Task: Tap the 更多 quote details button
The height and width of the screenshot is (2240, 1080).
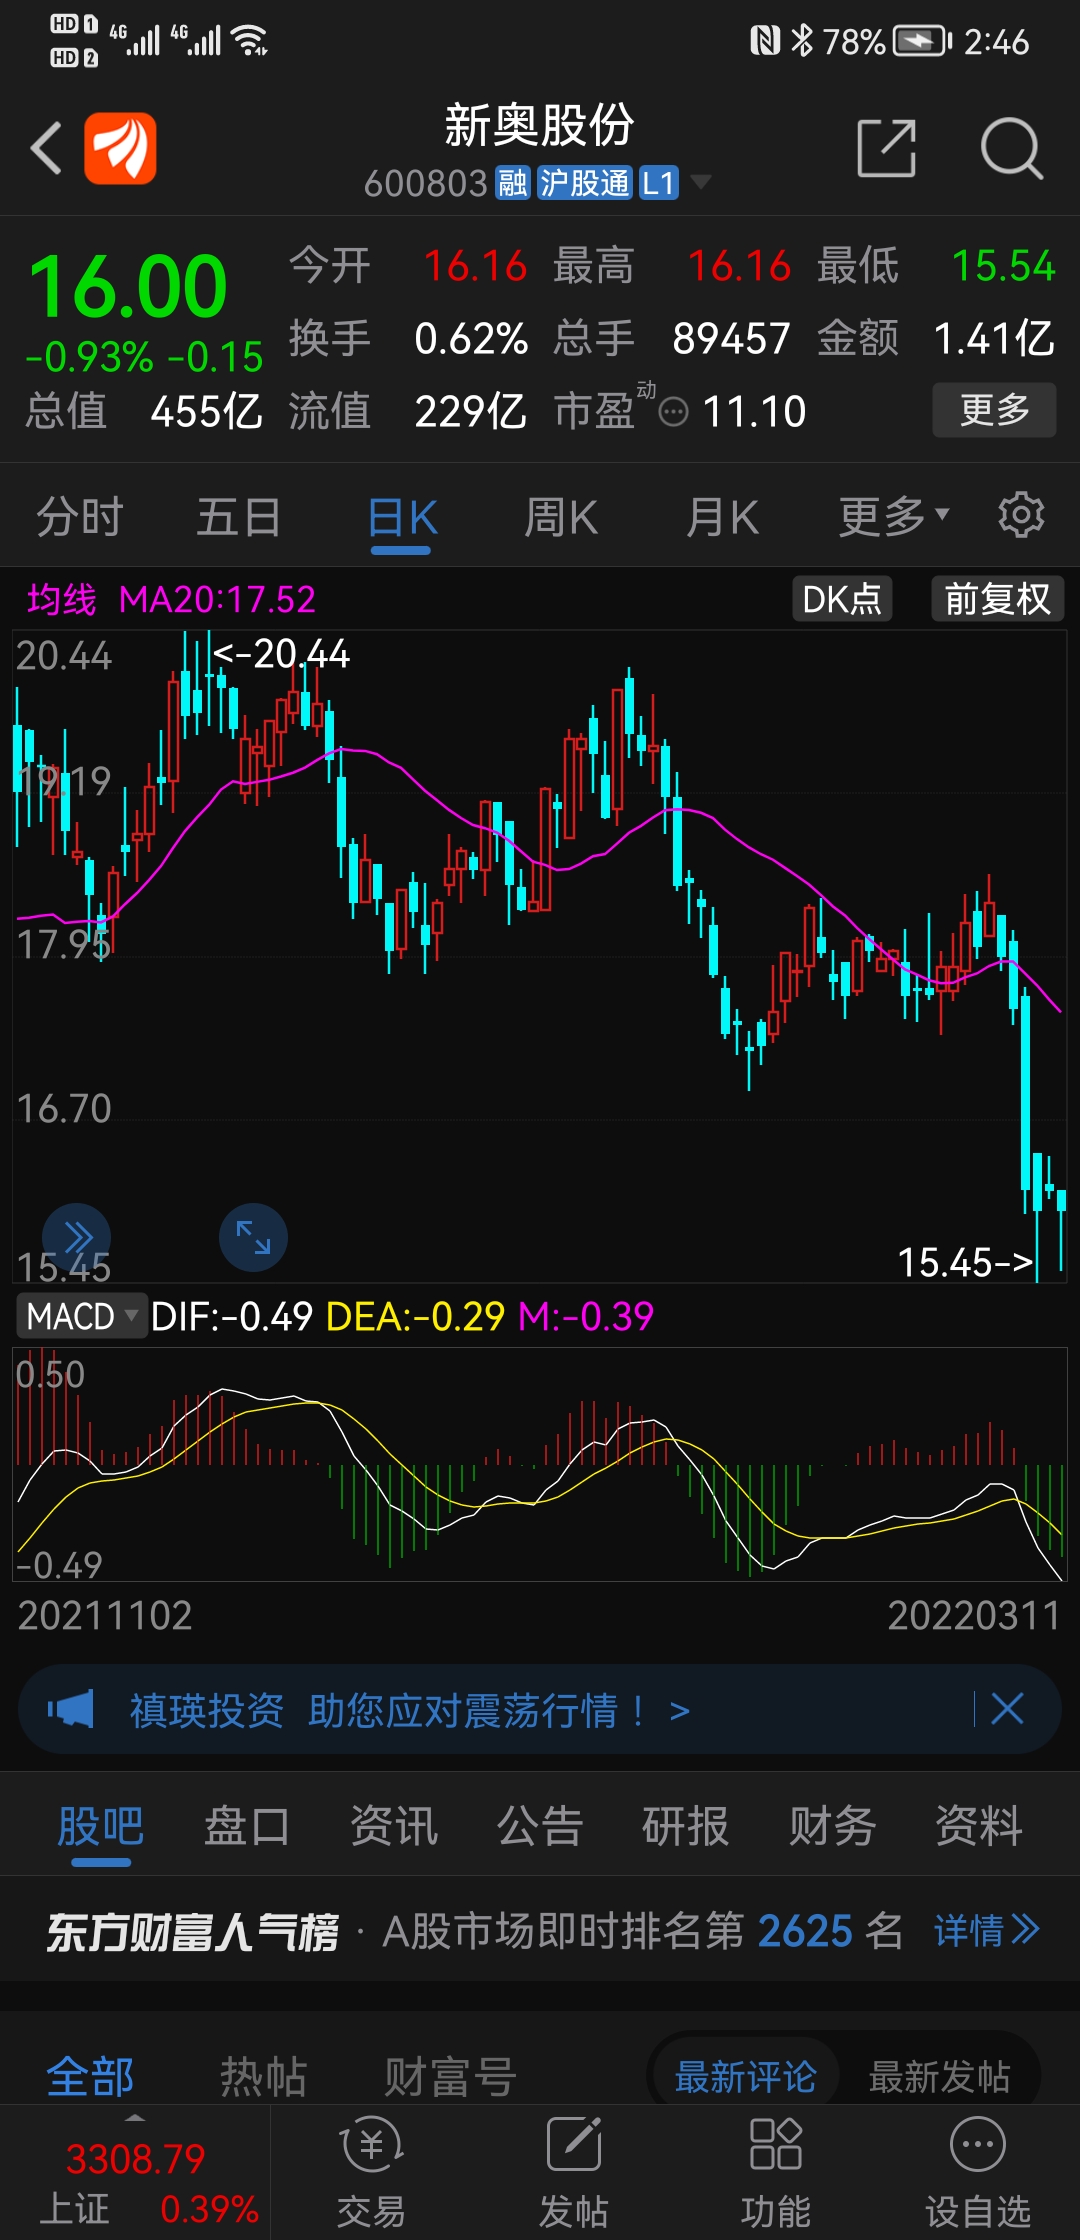Action: coord(994,410)
